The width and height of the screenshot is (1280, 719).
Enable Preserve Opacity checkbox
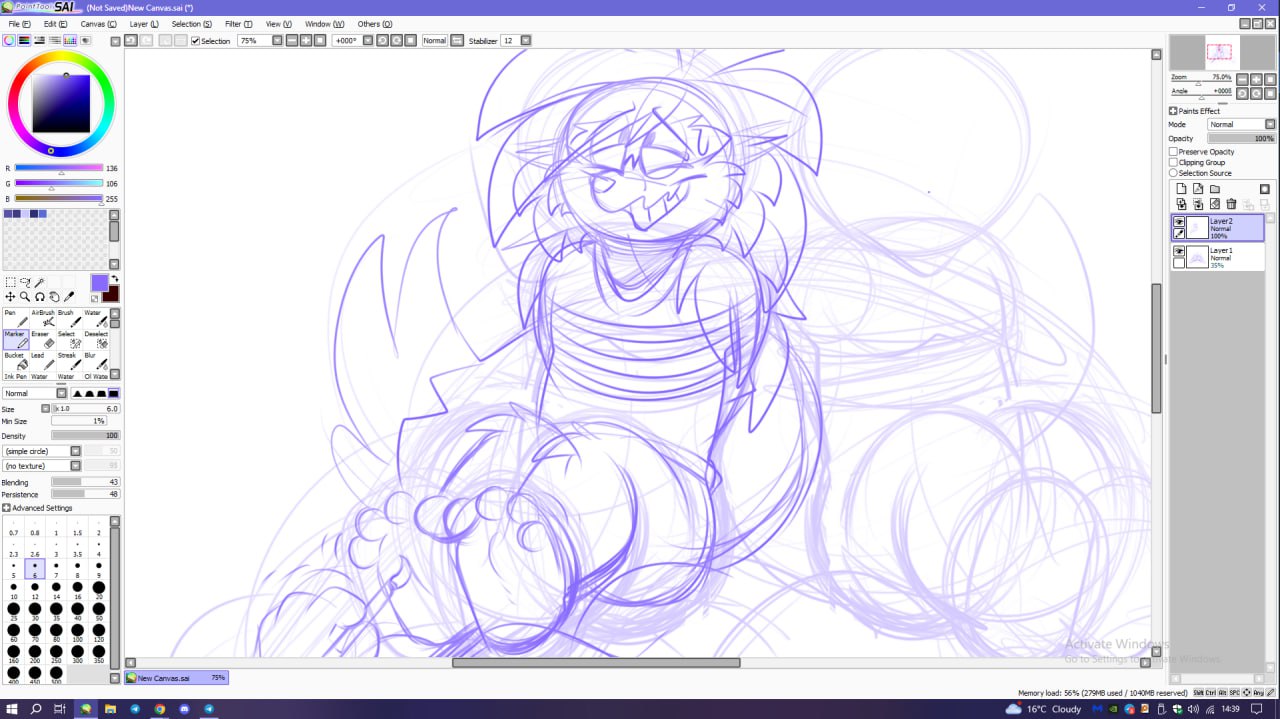point(1174,152)
